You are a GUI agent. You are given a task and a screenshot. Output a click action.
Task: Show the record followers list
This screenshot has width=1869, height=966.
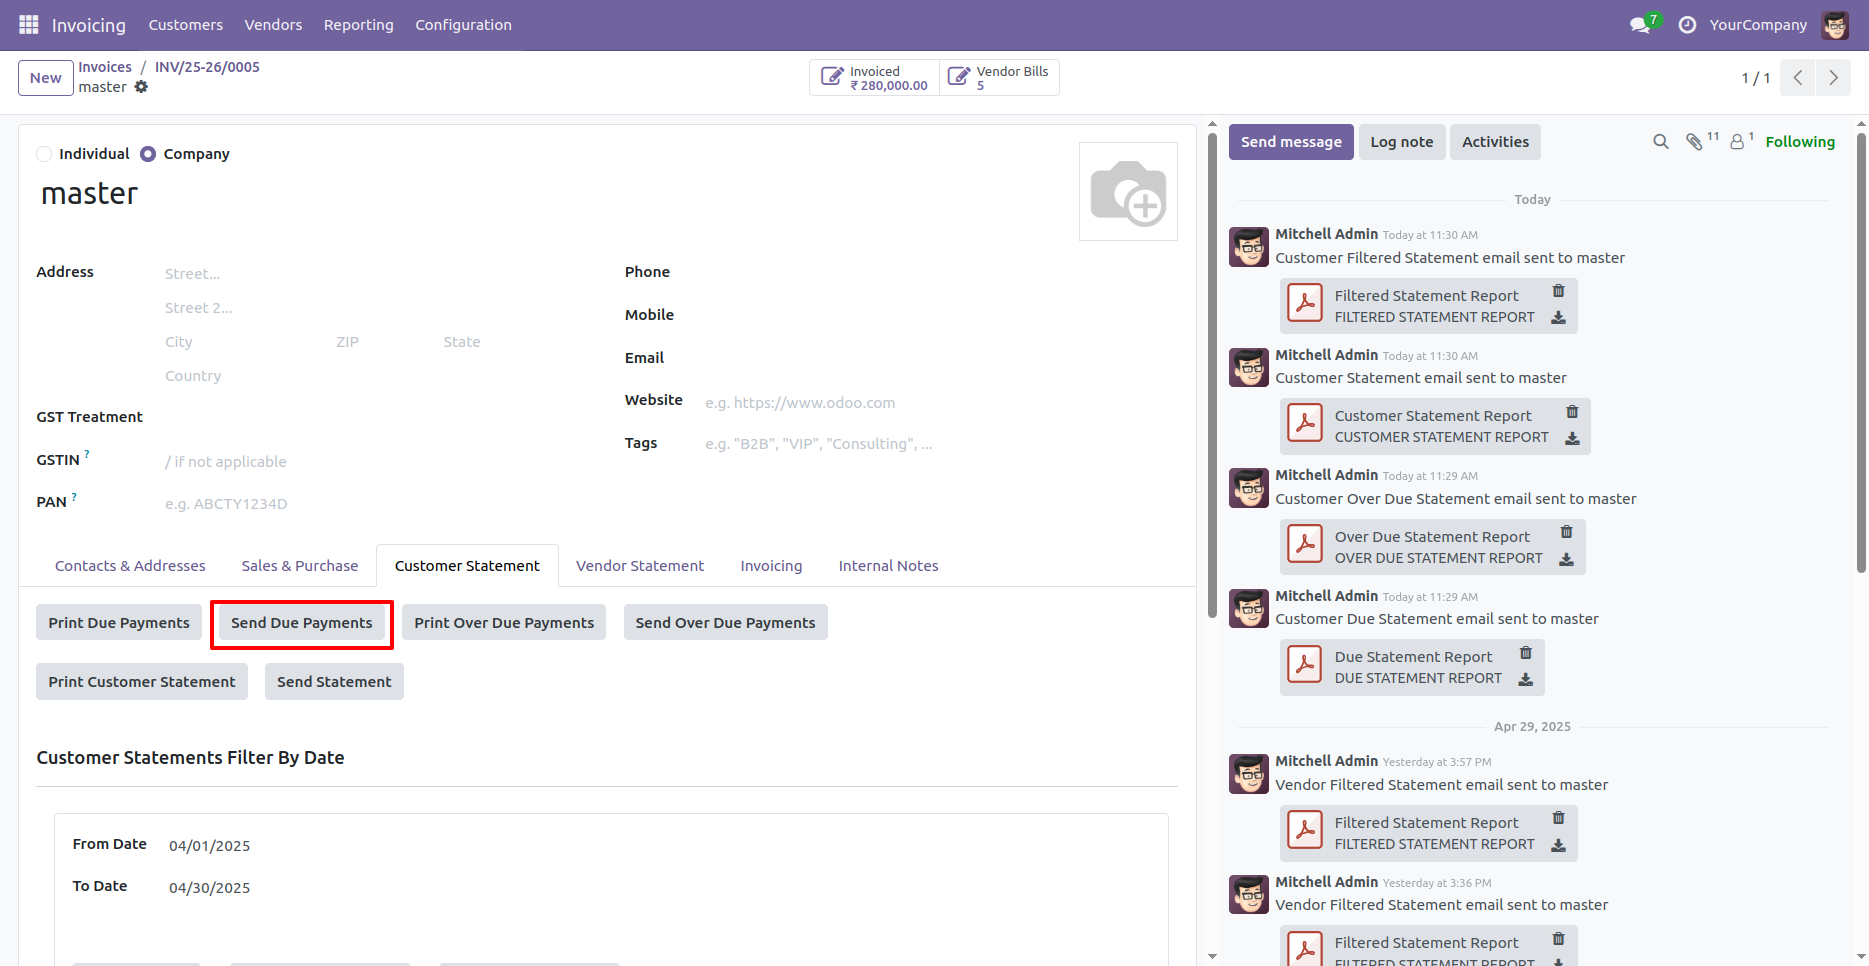(x=1736, y=142)
